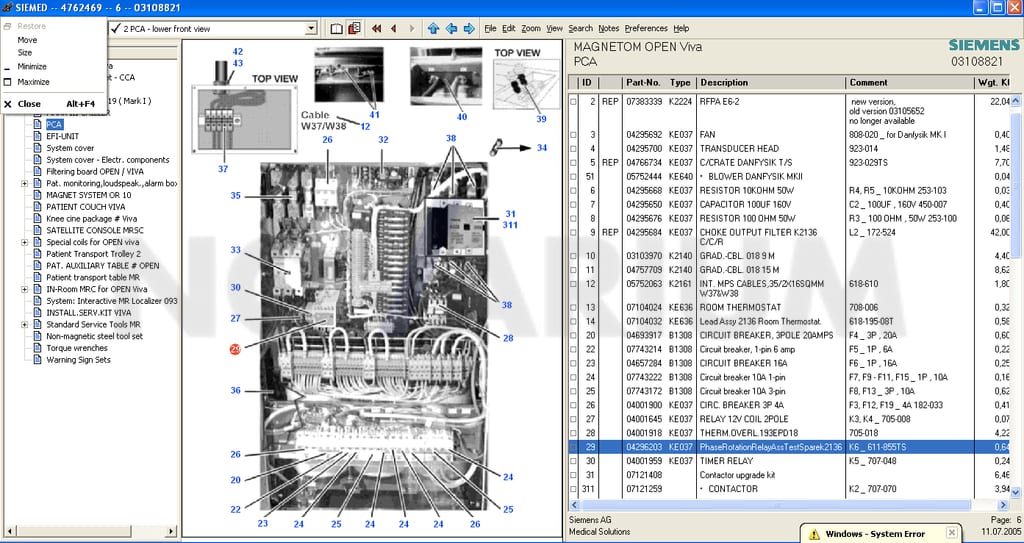Click the blue up arrow navigation icon
The image size is (1024, 543).
(433, 29)
